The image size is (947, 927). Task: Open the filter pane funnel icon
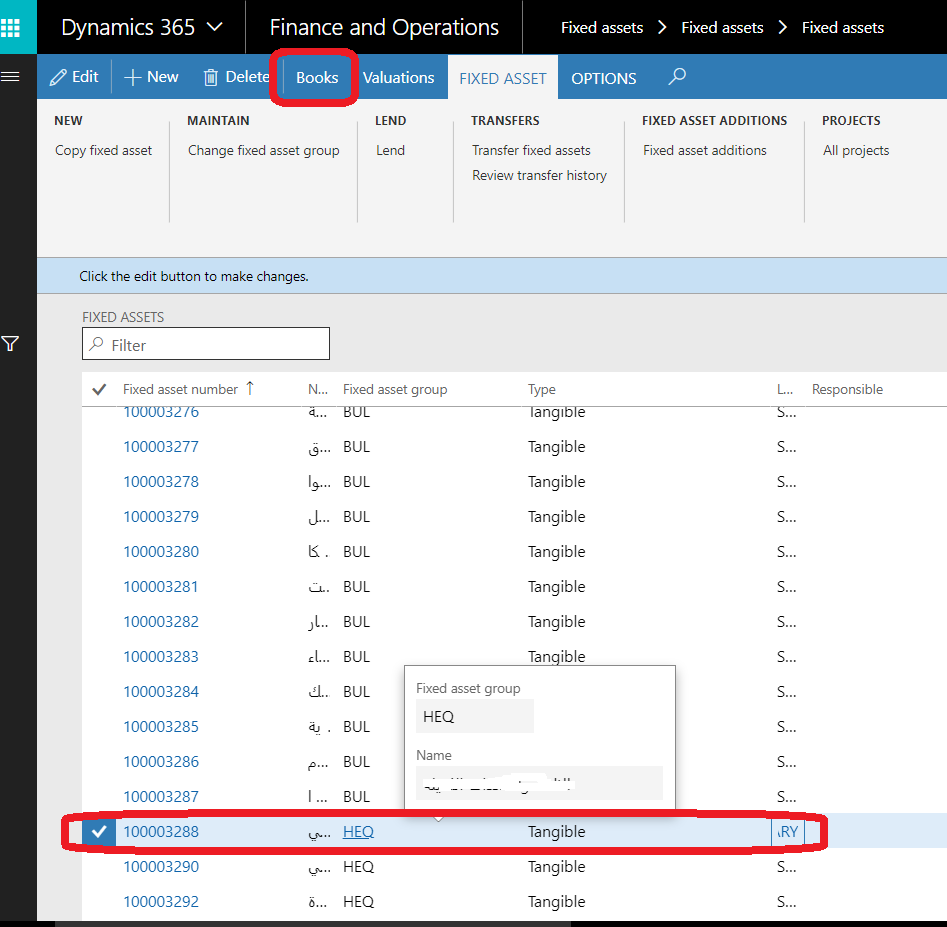[10, 344]
